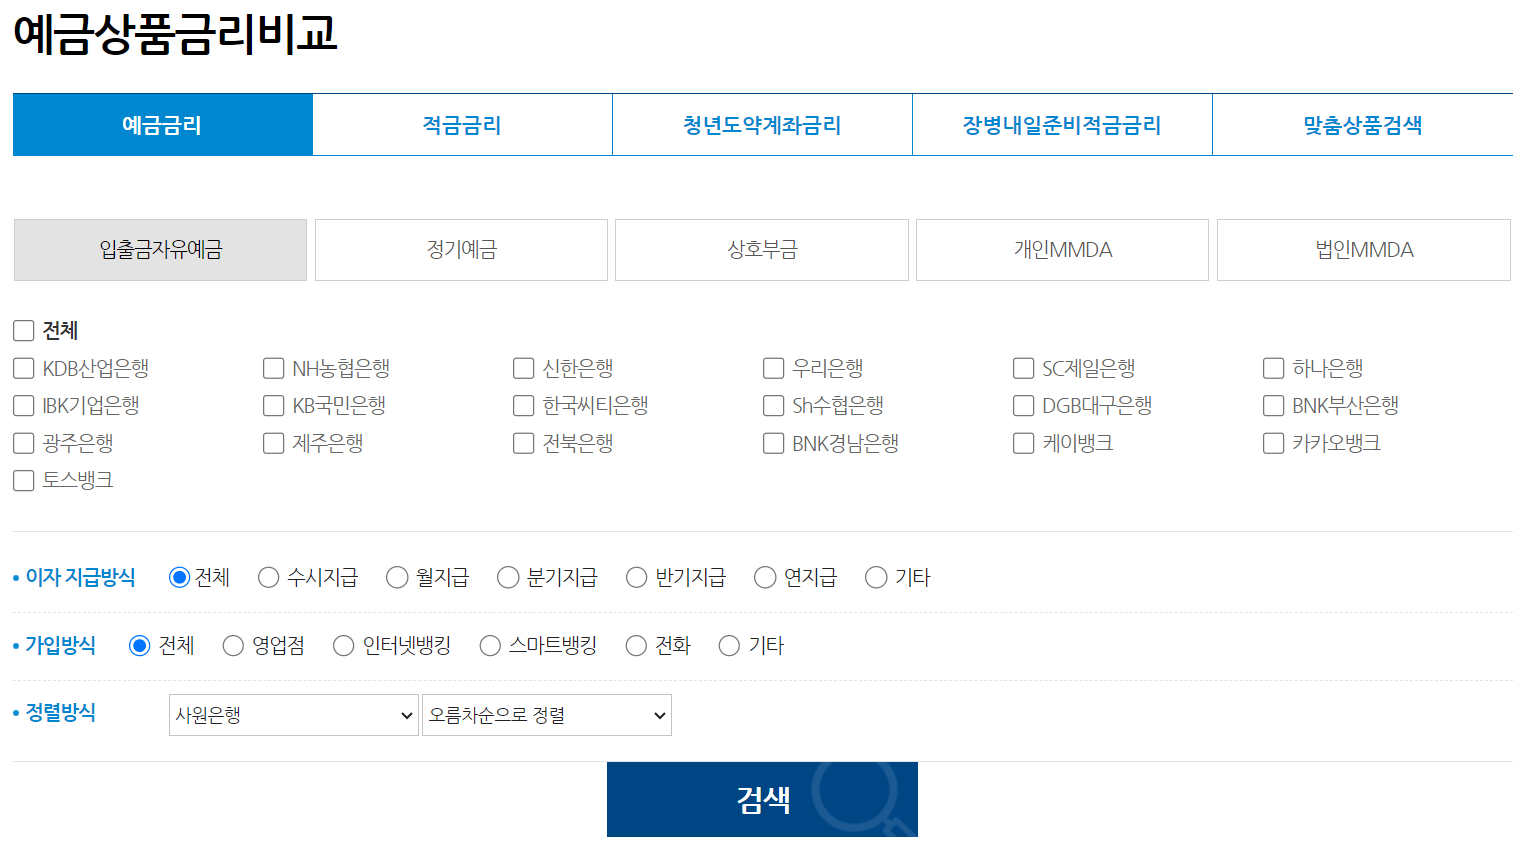Check the 케이뱅크 checkbox

(1024, 443)
